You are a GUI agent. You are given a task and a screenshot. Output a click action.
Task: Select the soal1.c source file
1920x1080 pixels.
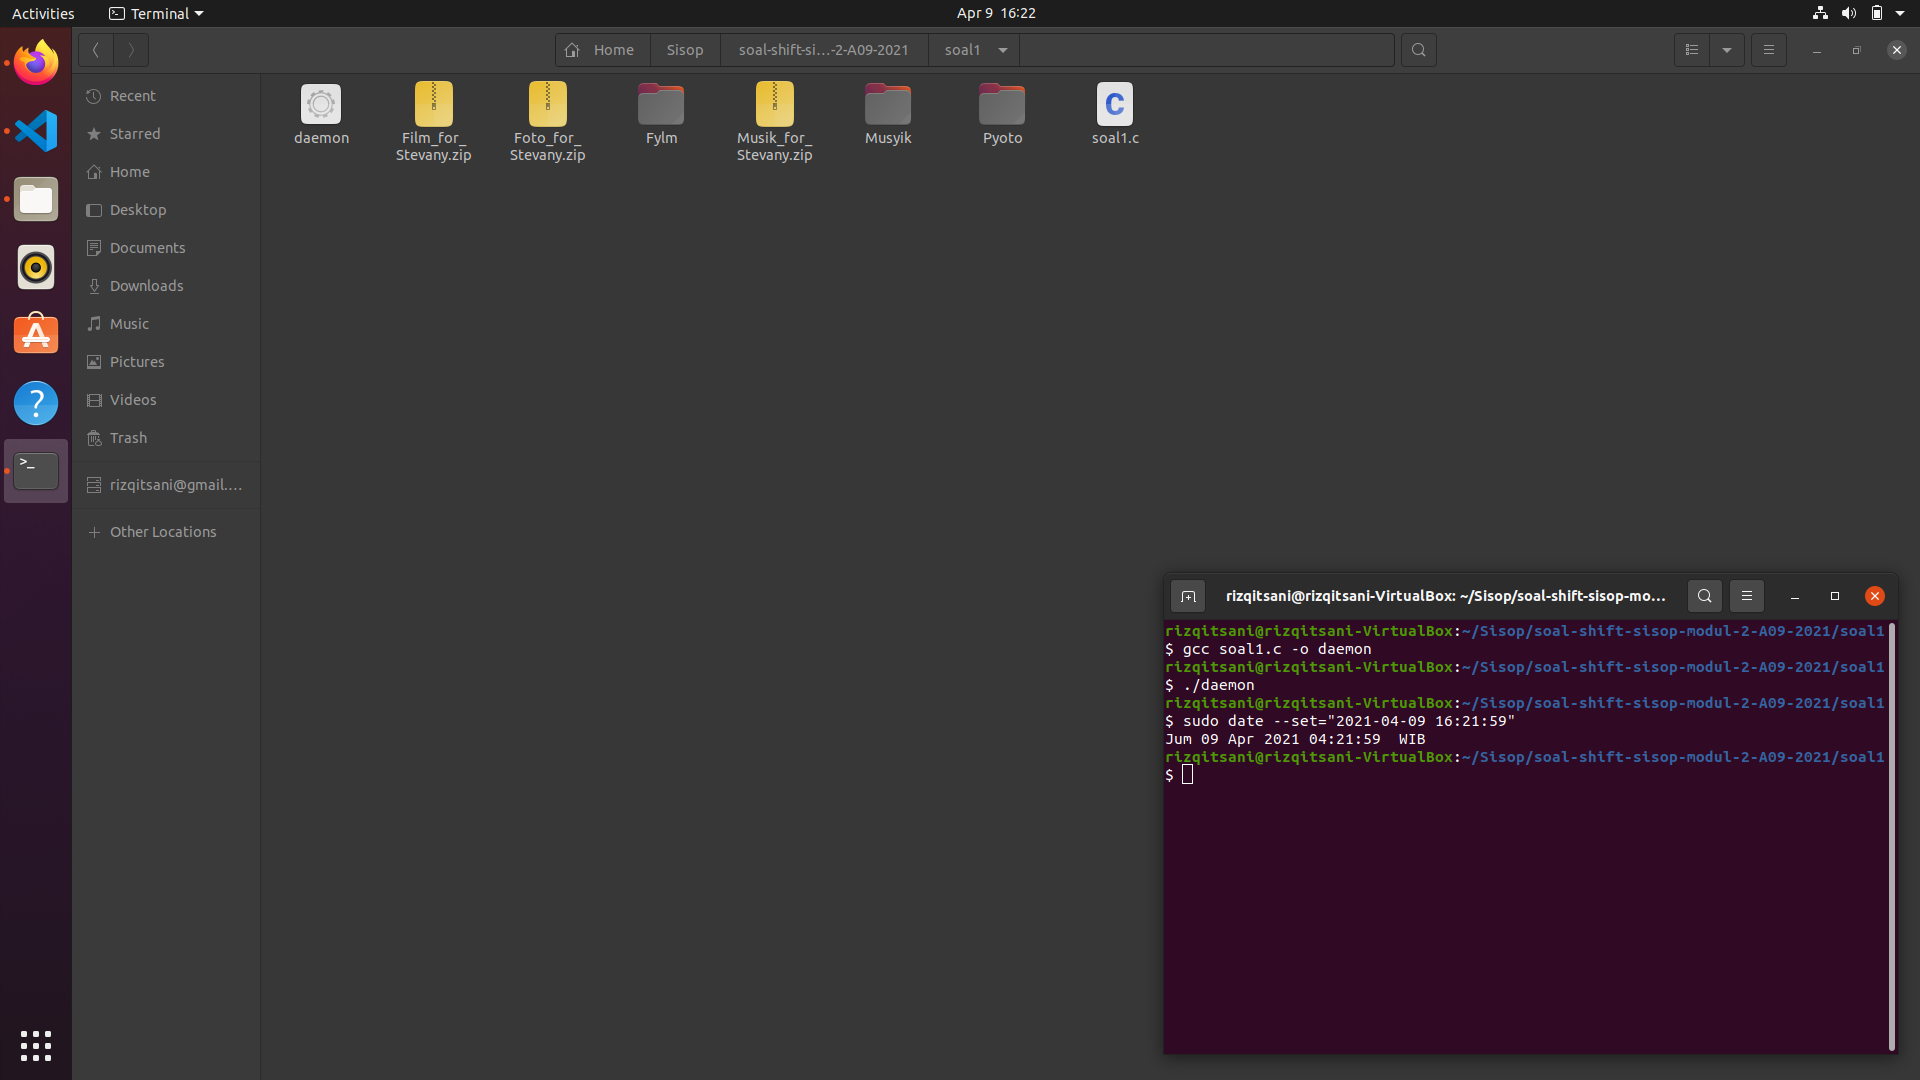1115,115
